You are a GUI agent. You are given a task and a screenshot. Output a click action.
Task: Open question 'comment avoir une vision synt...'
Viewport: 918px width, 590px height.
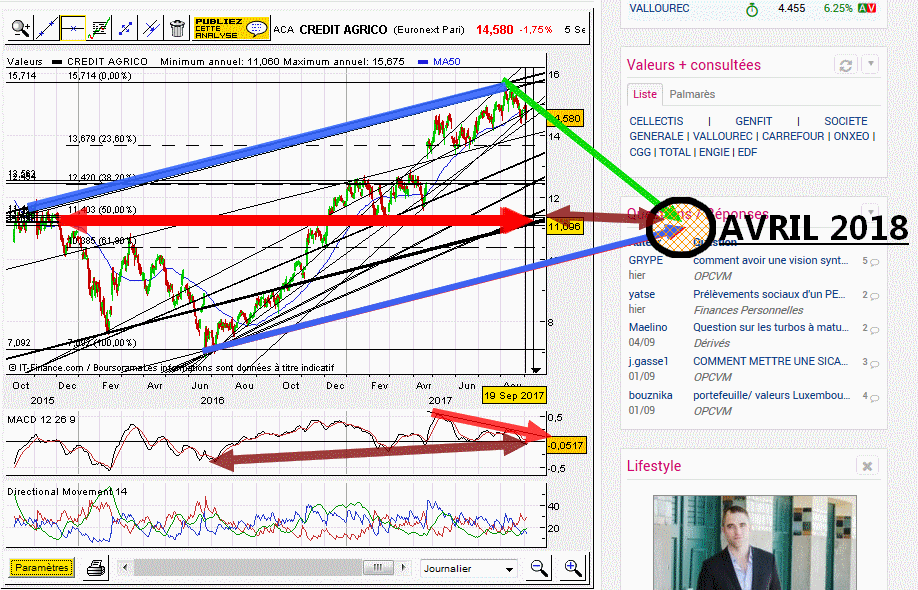[x=771, y=260]
